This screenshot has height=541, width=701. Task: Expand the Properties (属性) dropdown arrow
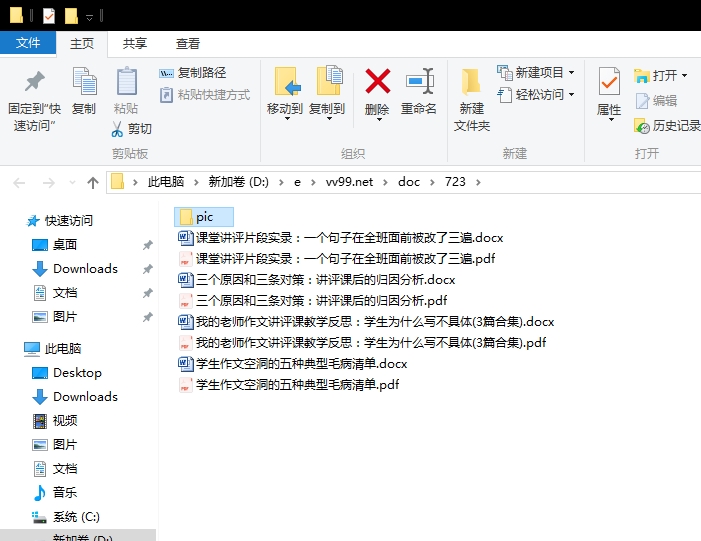610,119
